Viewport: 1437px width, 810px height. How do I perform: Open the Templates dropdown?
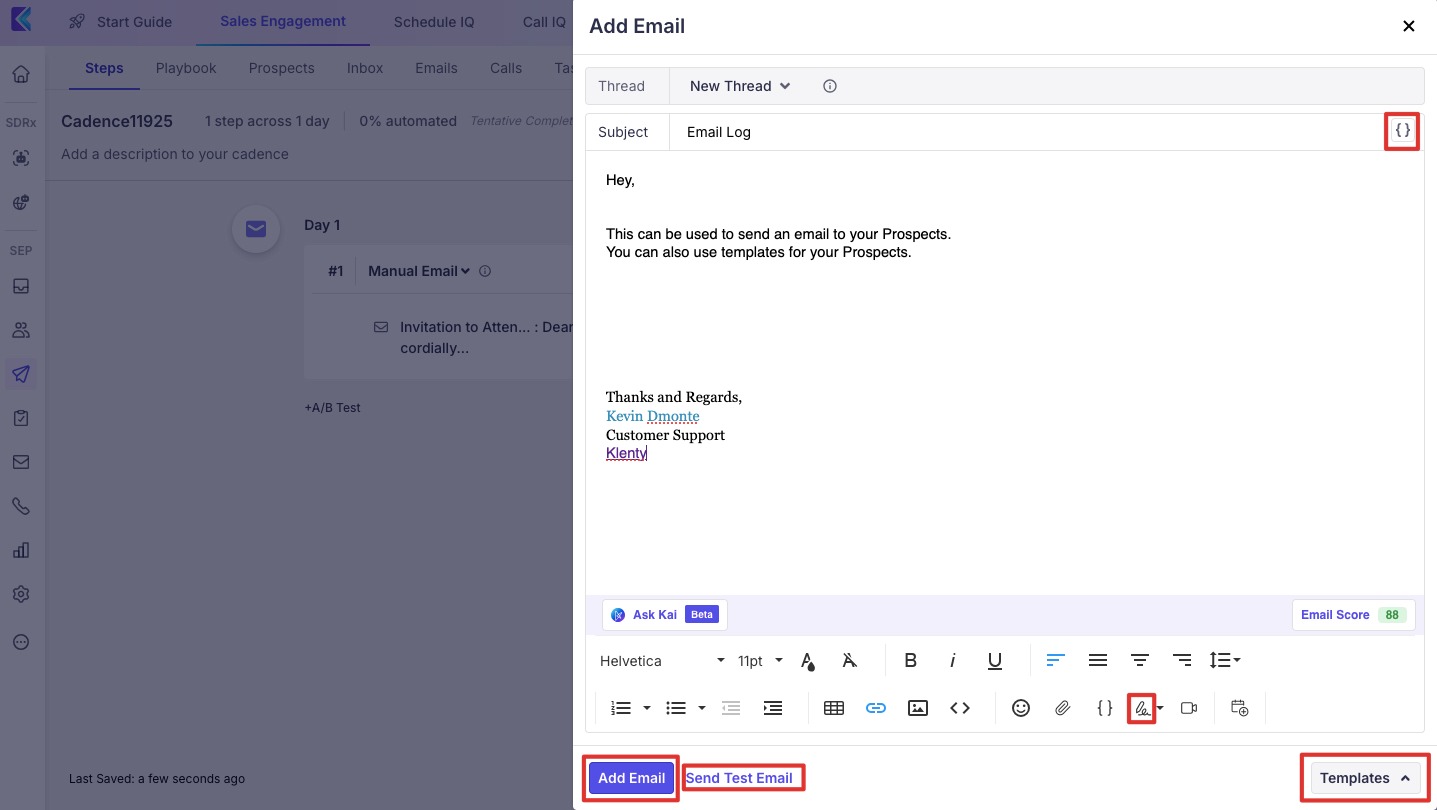(1364, 778)
